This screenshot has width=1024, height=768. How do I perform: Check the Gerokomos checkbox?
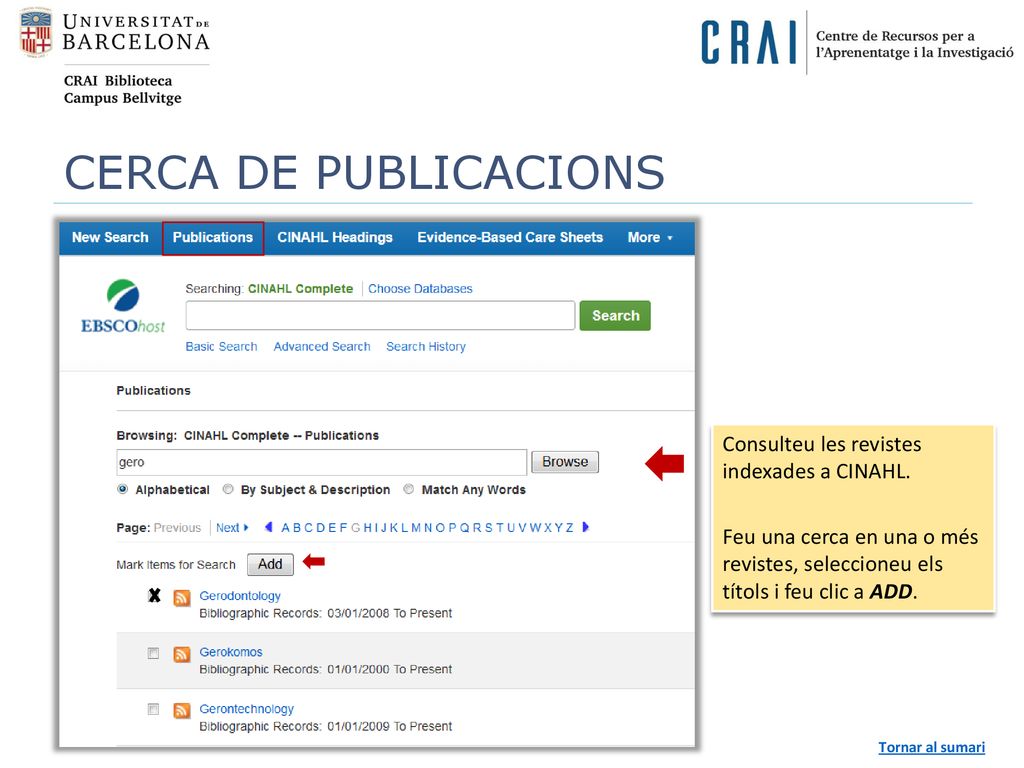point(153,653)
